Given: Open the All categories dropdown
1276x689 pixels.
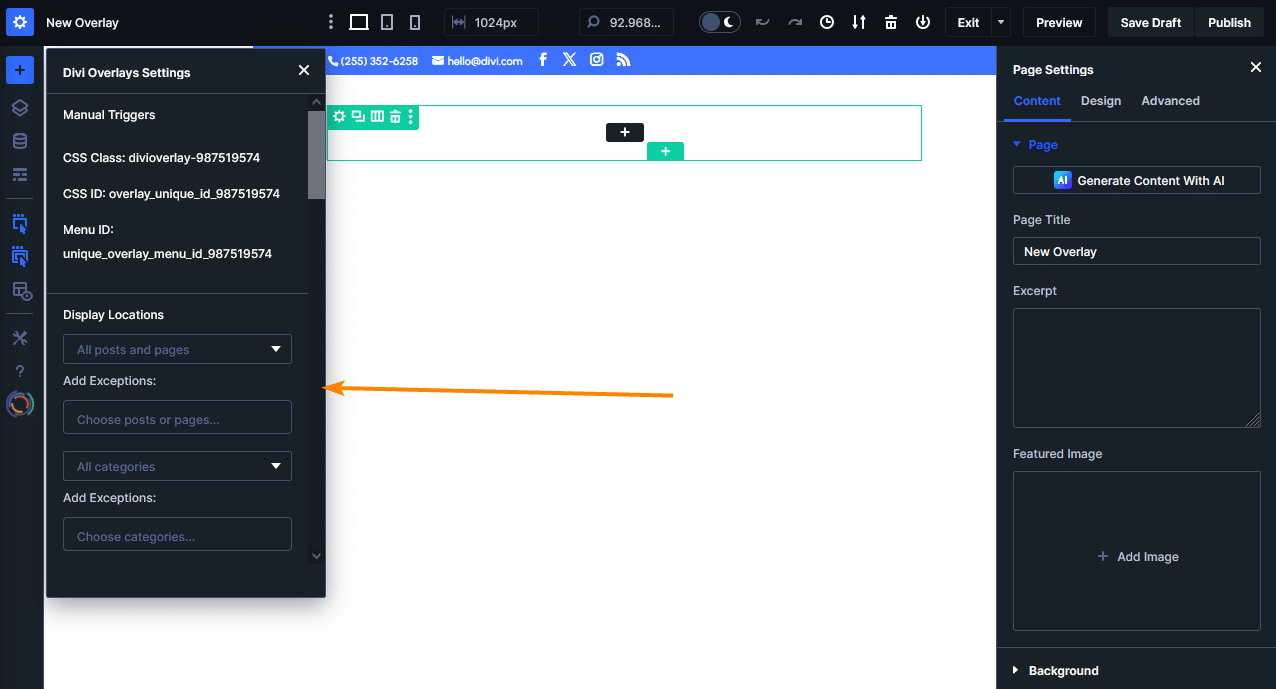Looking at the screenshot, I should [177, 466].
